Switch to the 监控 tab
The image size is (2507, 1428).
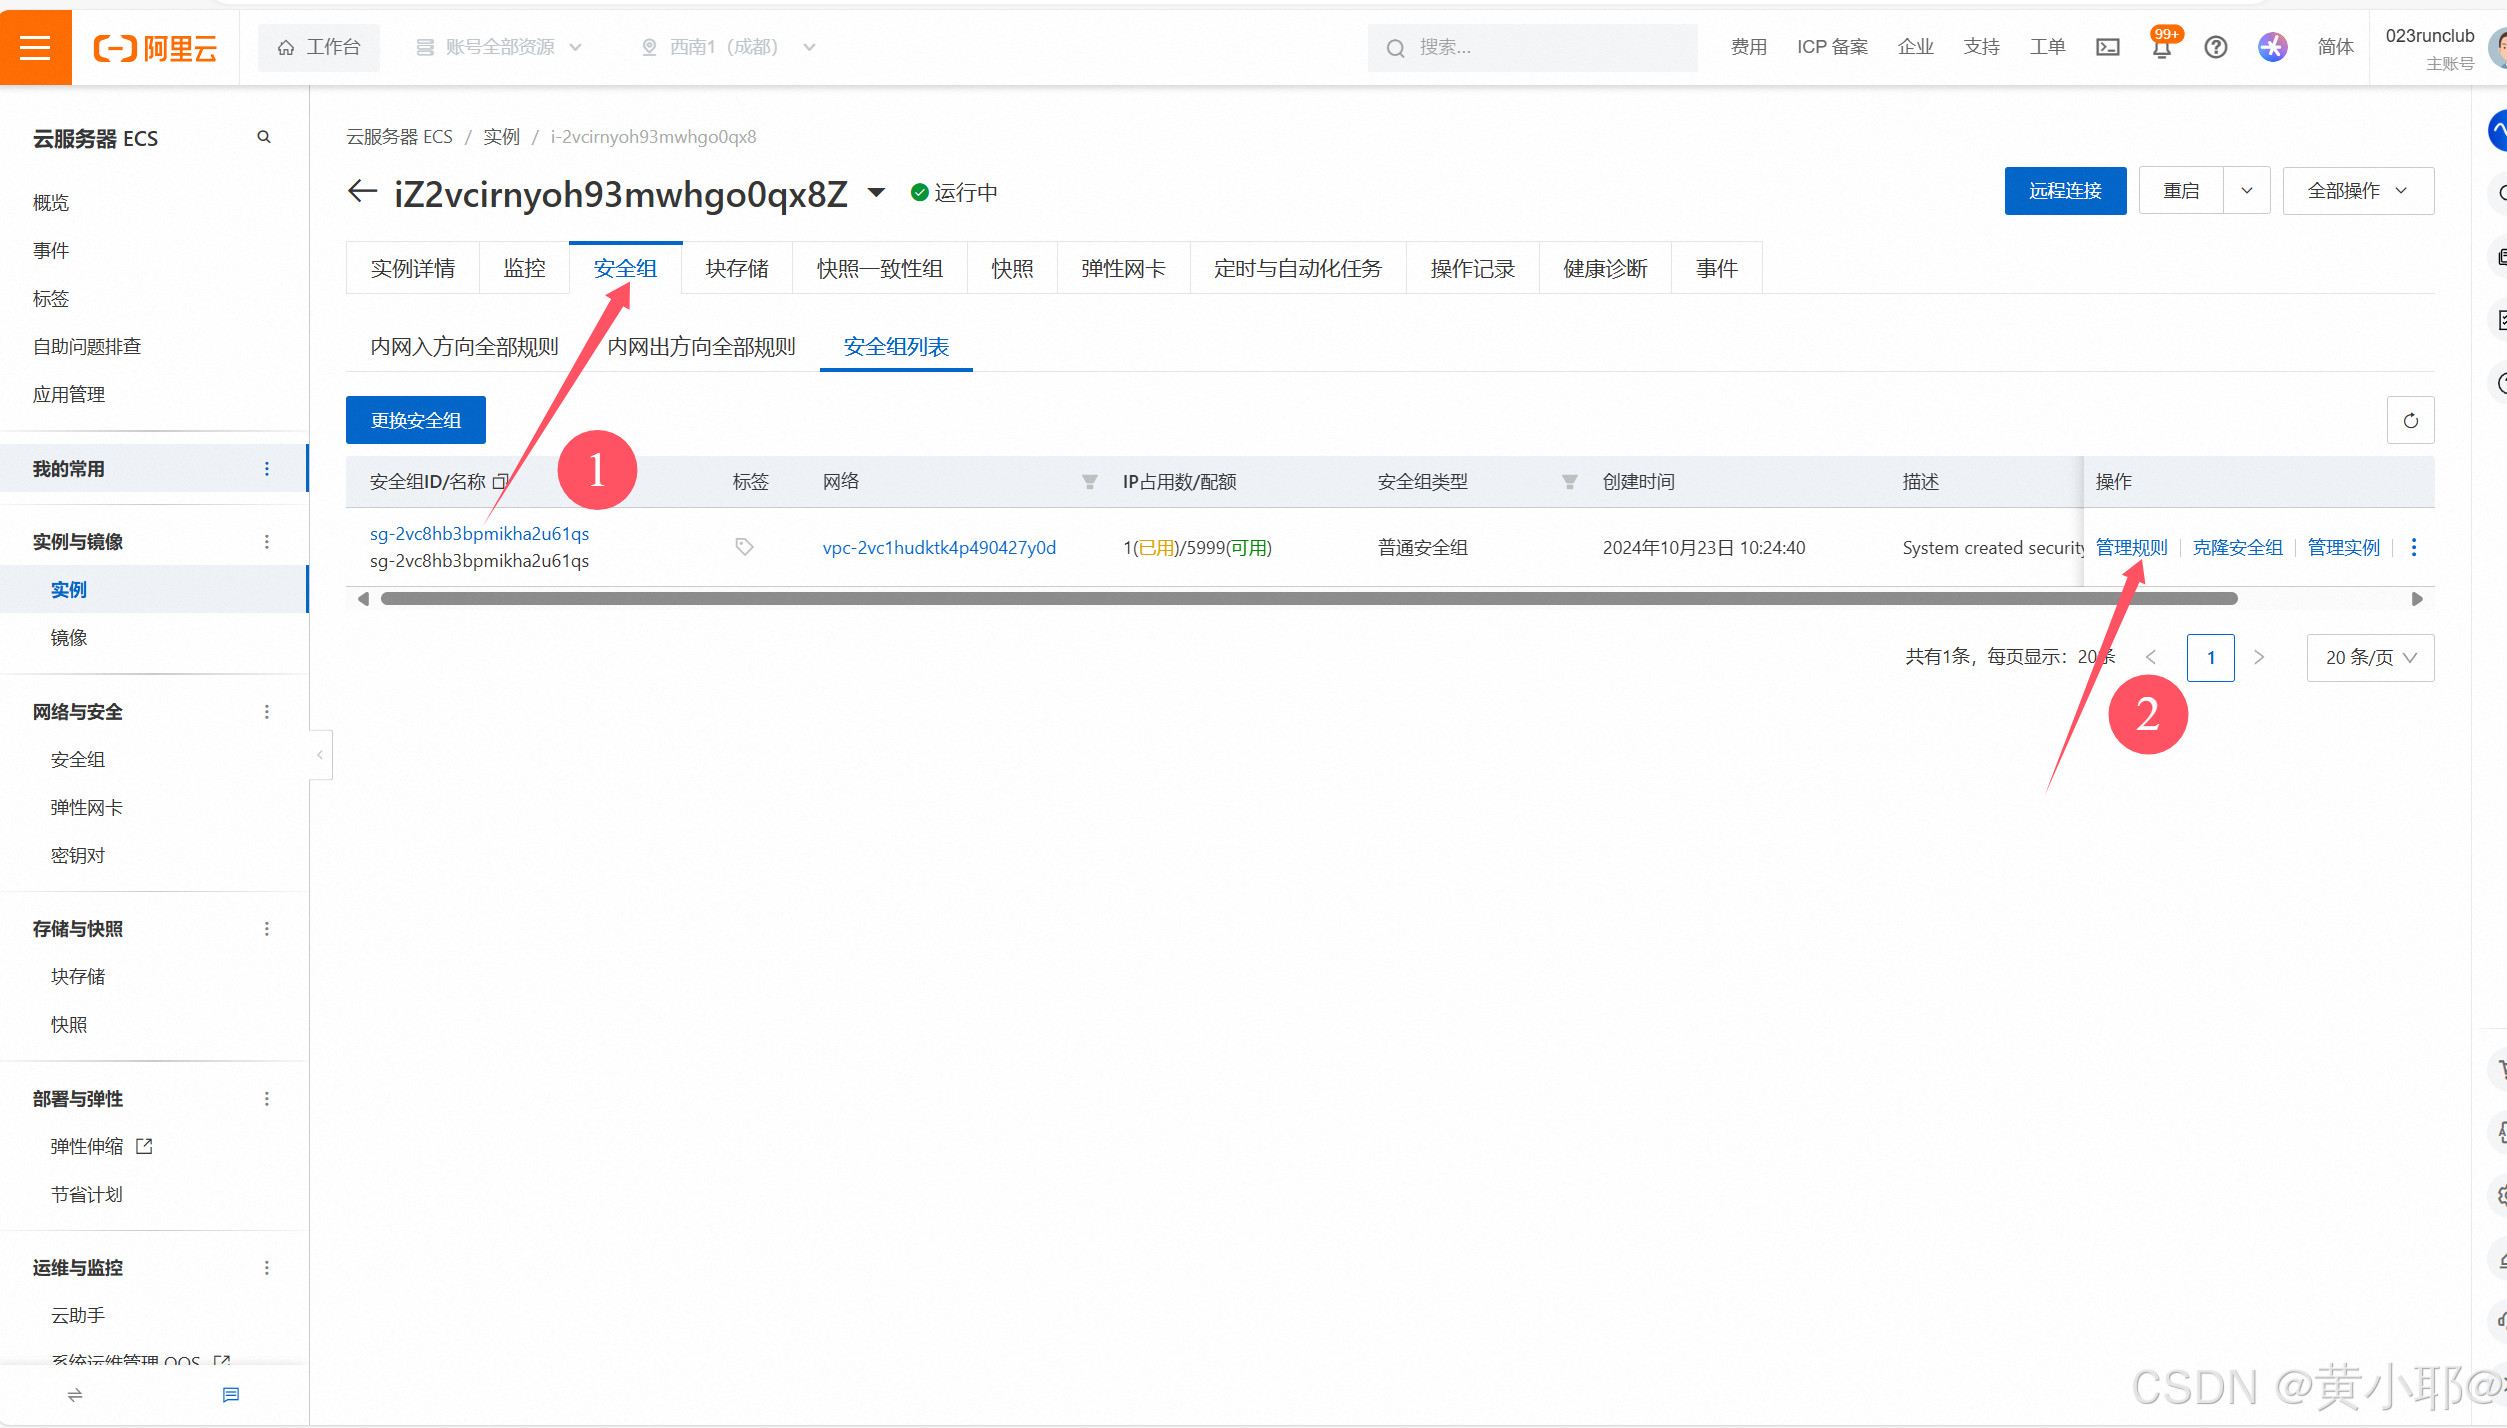(x=524, y=268)
